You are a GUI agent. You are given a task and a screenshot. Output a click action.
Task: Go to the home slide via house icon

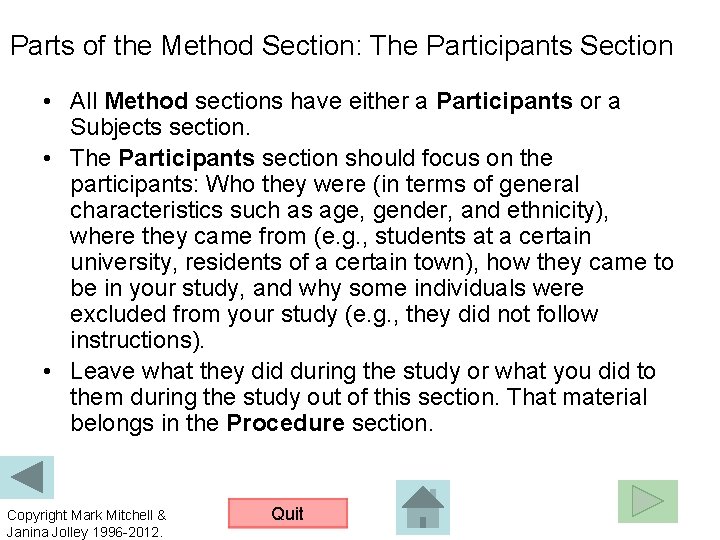(x=423, y=506)
